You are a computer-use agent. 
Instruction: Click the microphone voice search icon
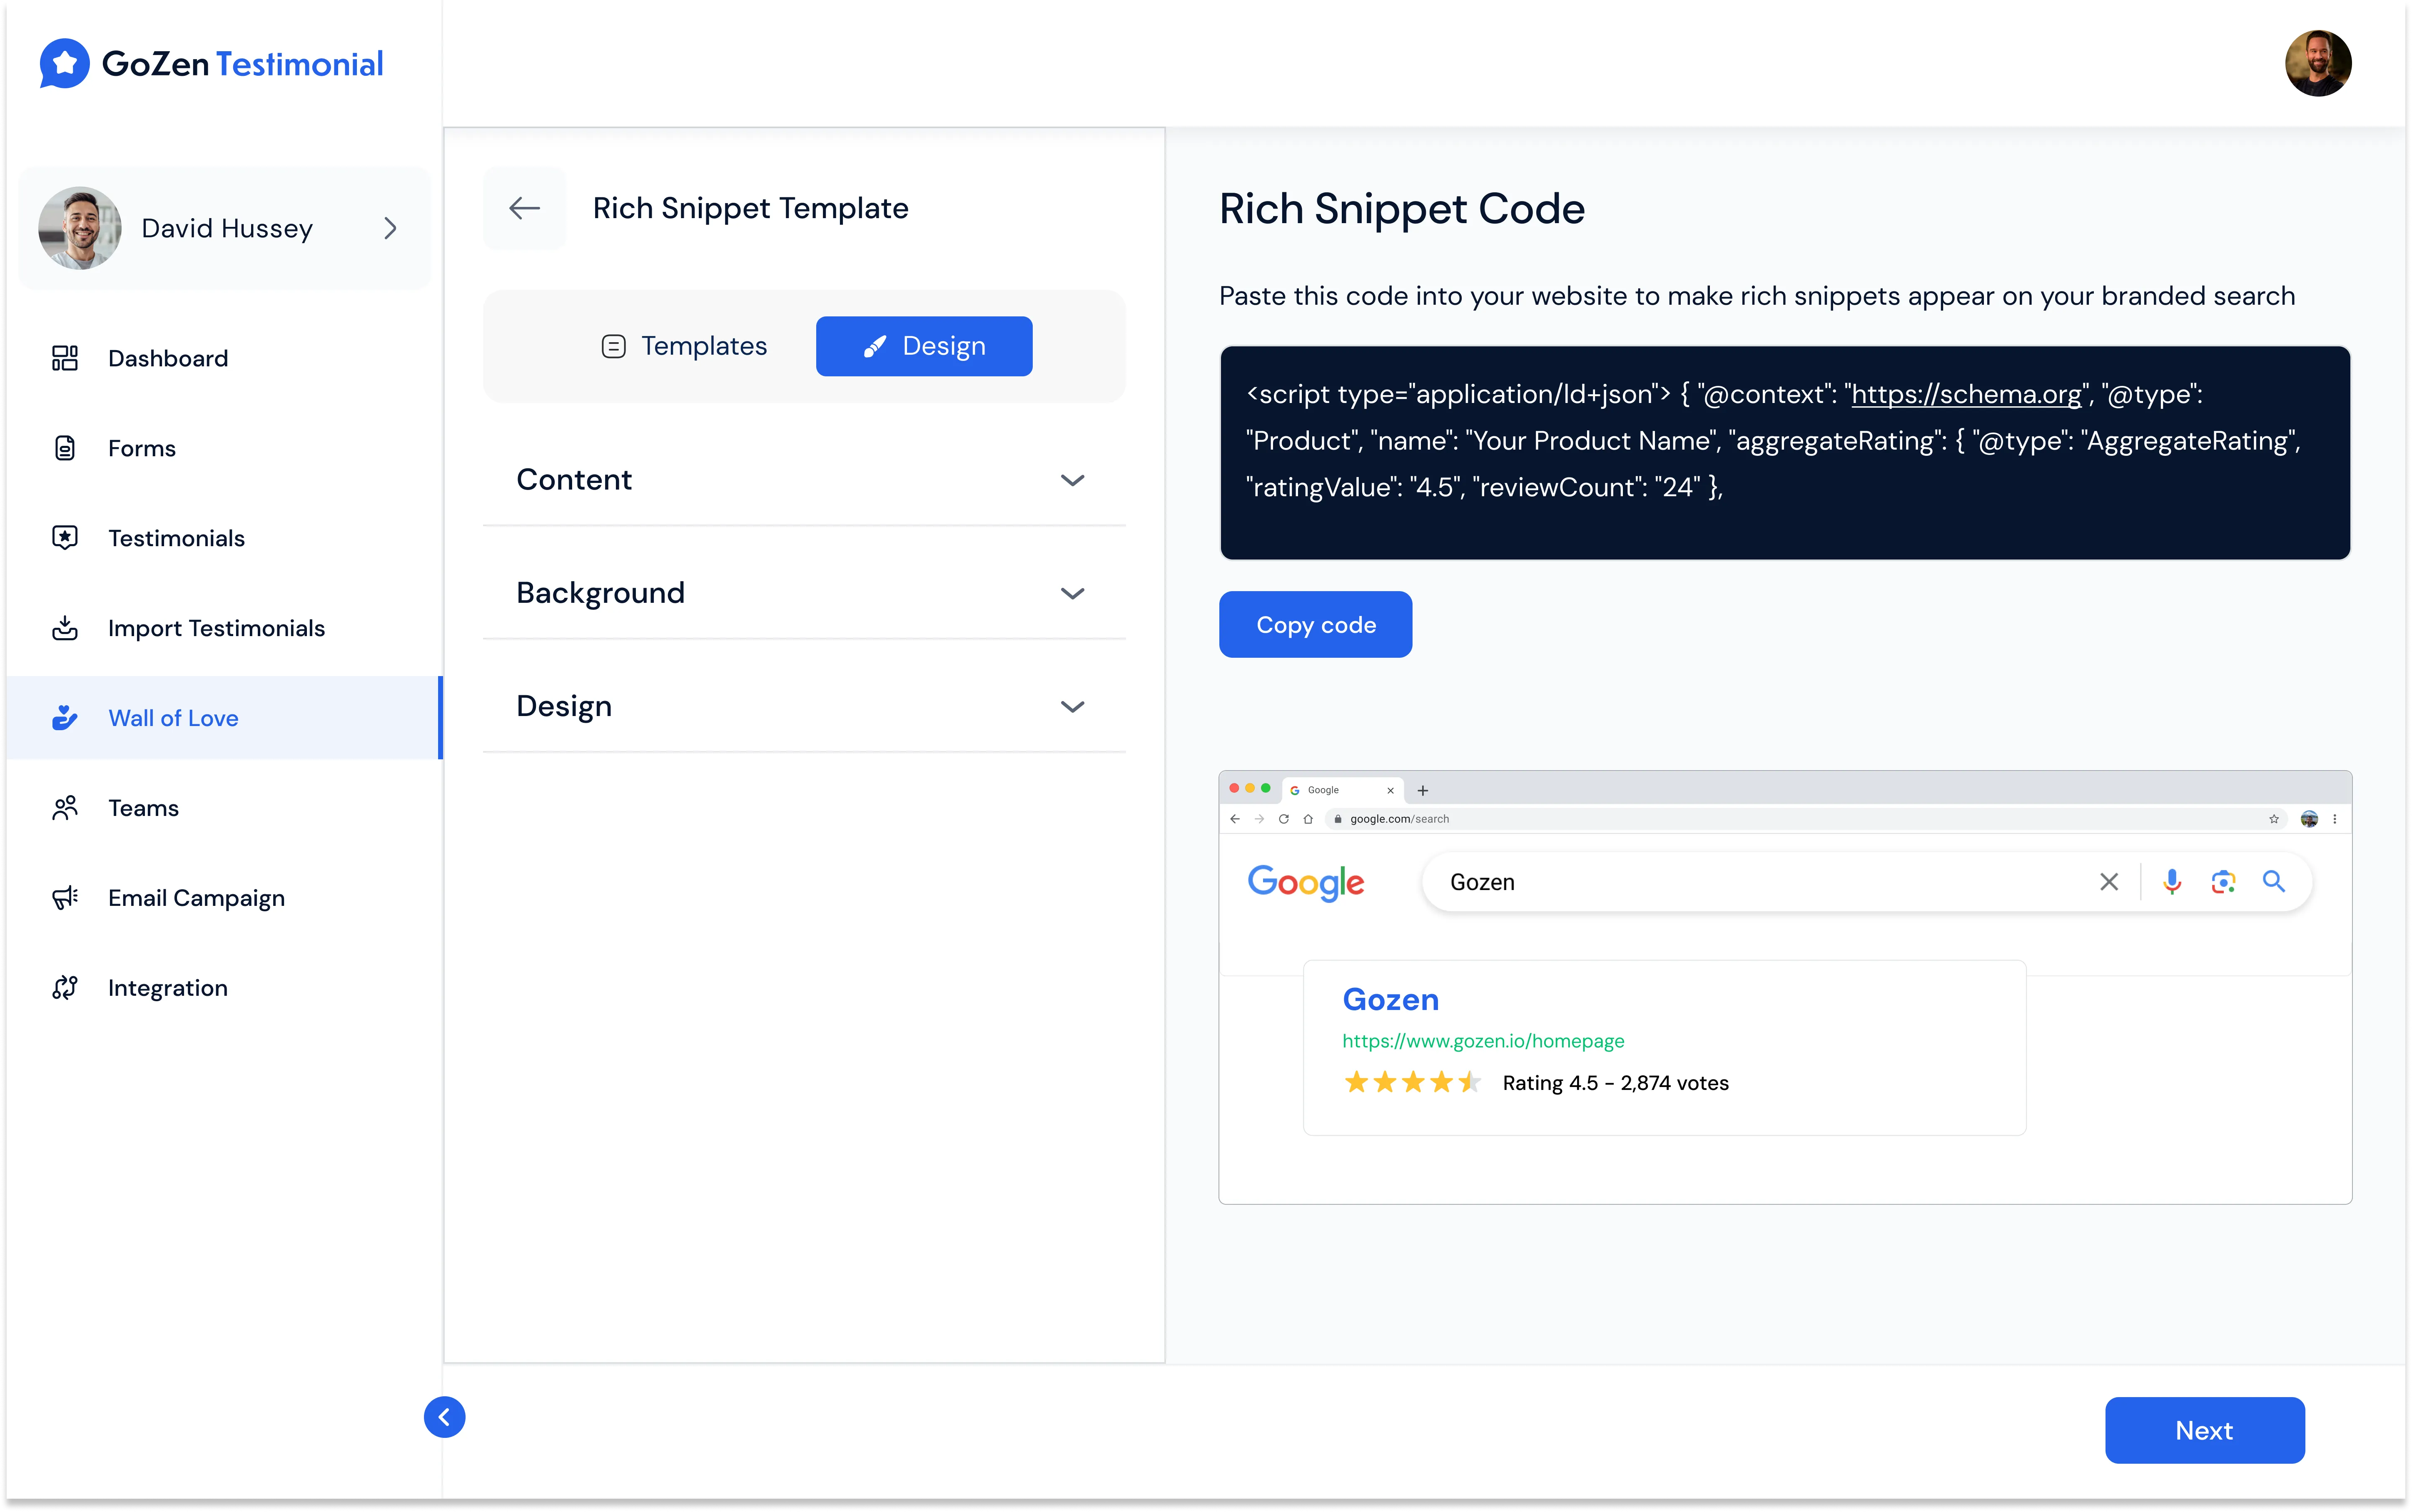(2172, 882)
